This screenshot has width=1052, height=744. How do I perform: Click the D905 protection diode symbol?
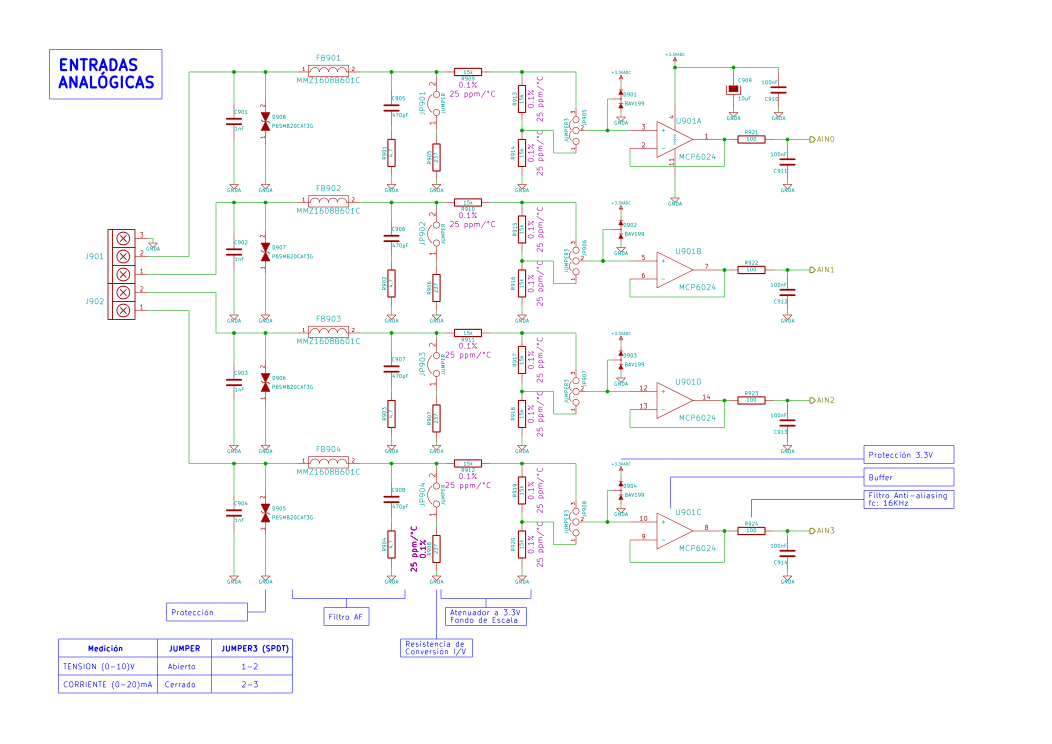click(266, 513)
